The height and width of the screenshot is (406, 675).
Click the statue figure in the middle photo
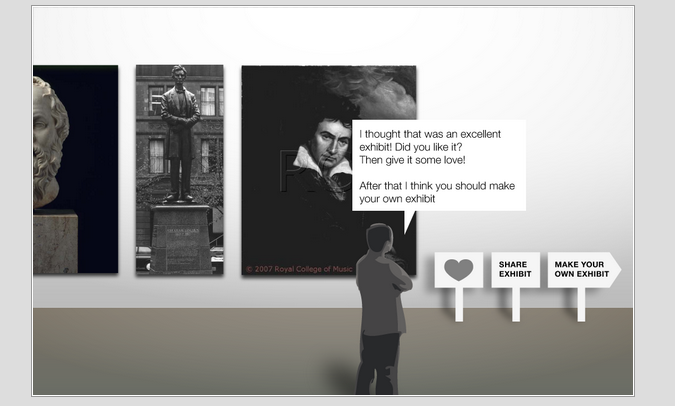click(x=179, y=130)
